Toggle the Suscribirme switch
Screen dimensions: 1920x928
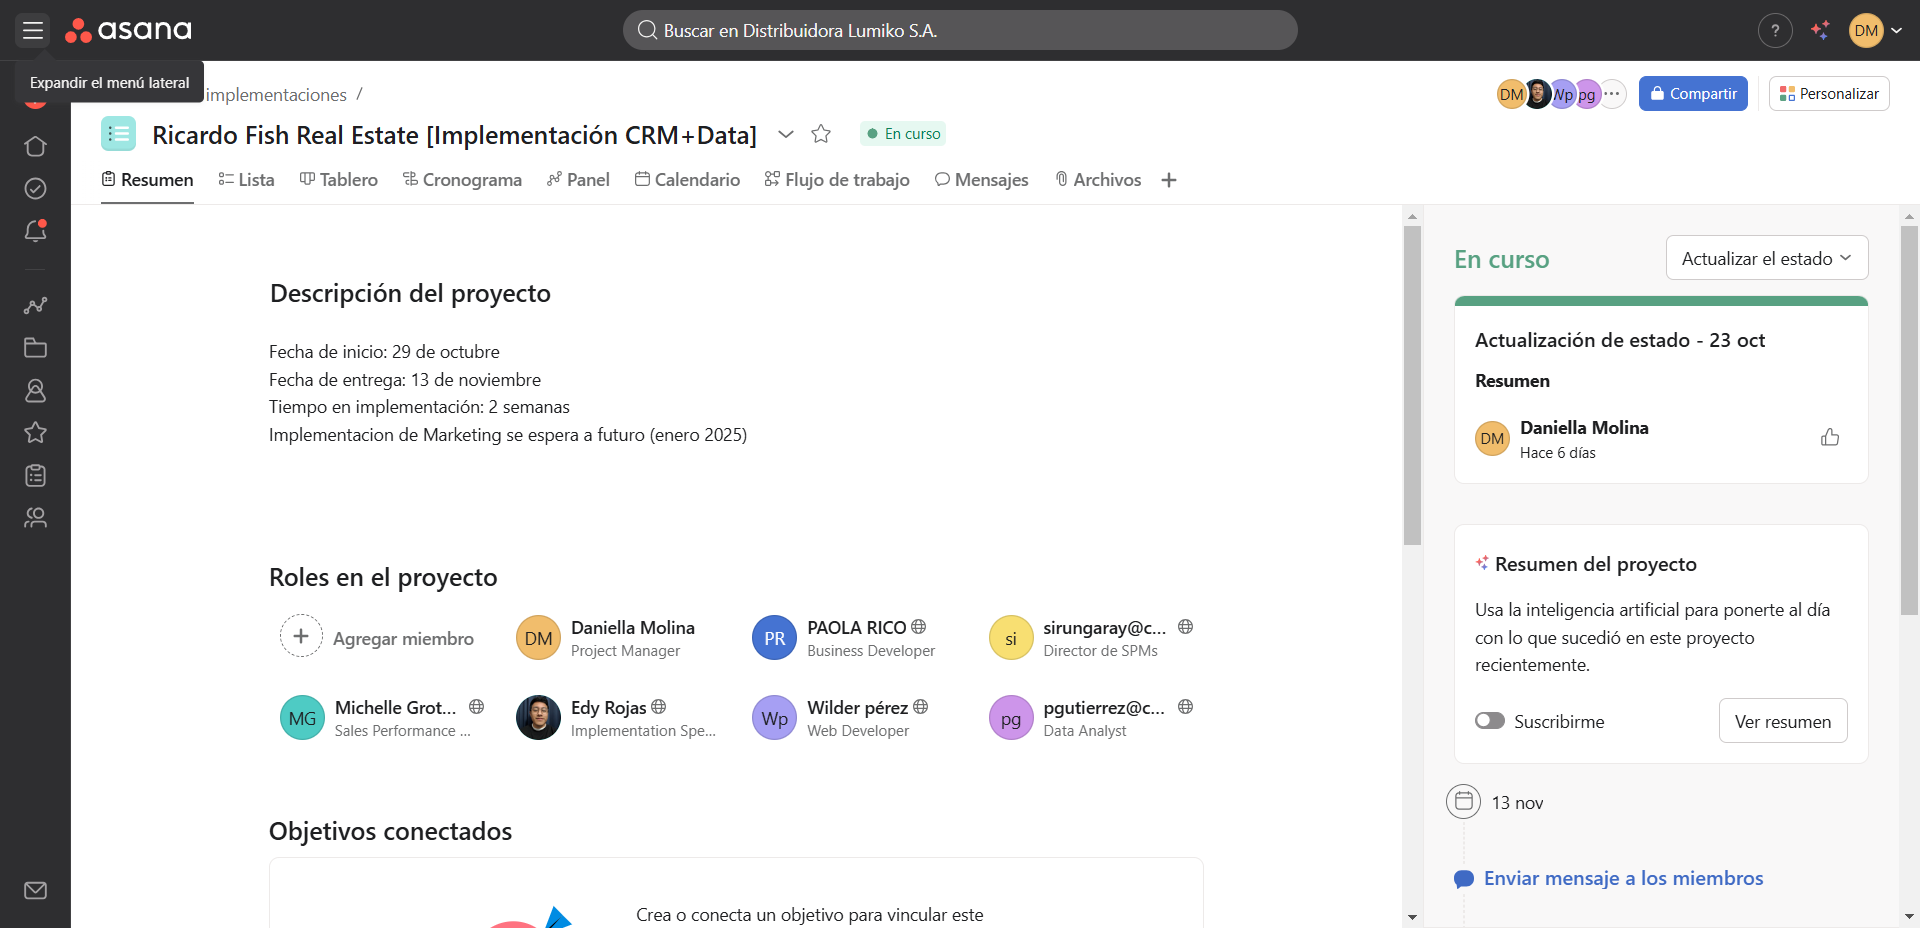(1490, 721)
